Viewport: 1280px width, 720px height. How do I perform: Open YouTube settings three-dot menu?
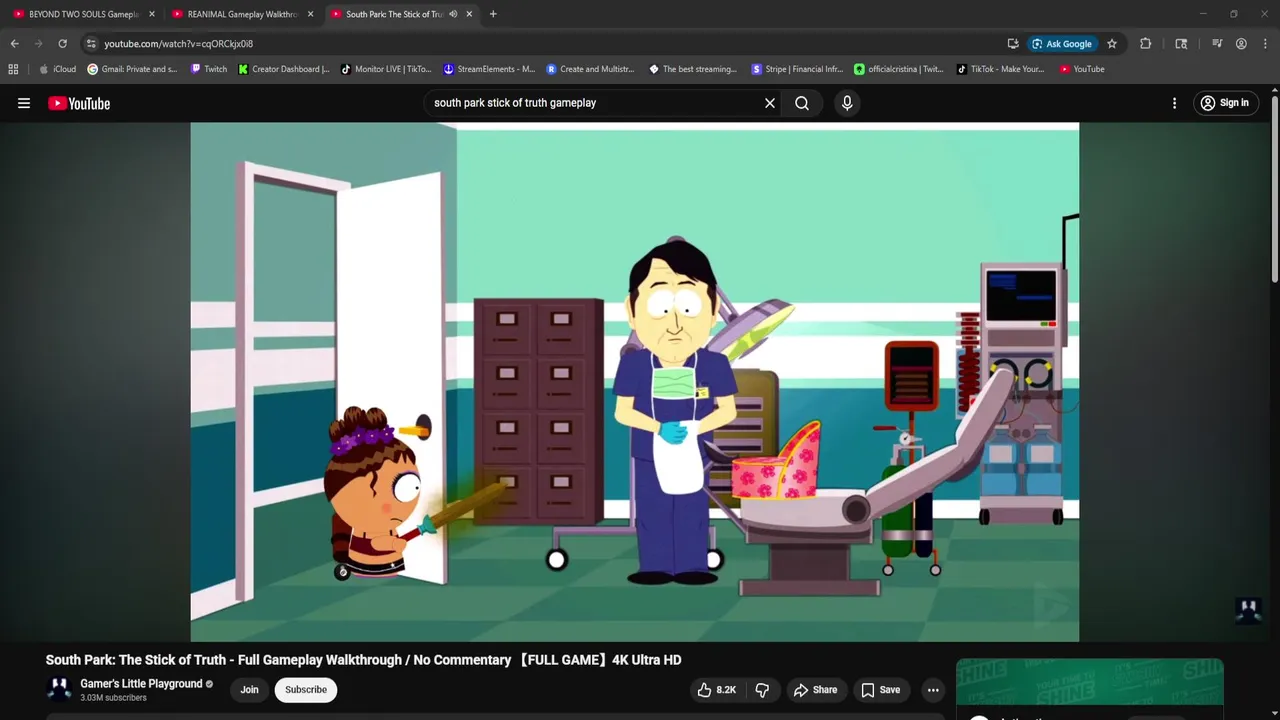click(1175, 103)
